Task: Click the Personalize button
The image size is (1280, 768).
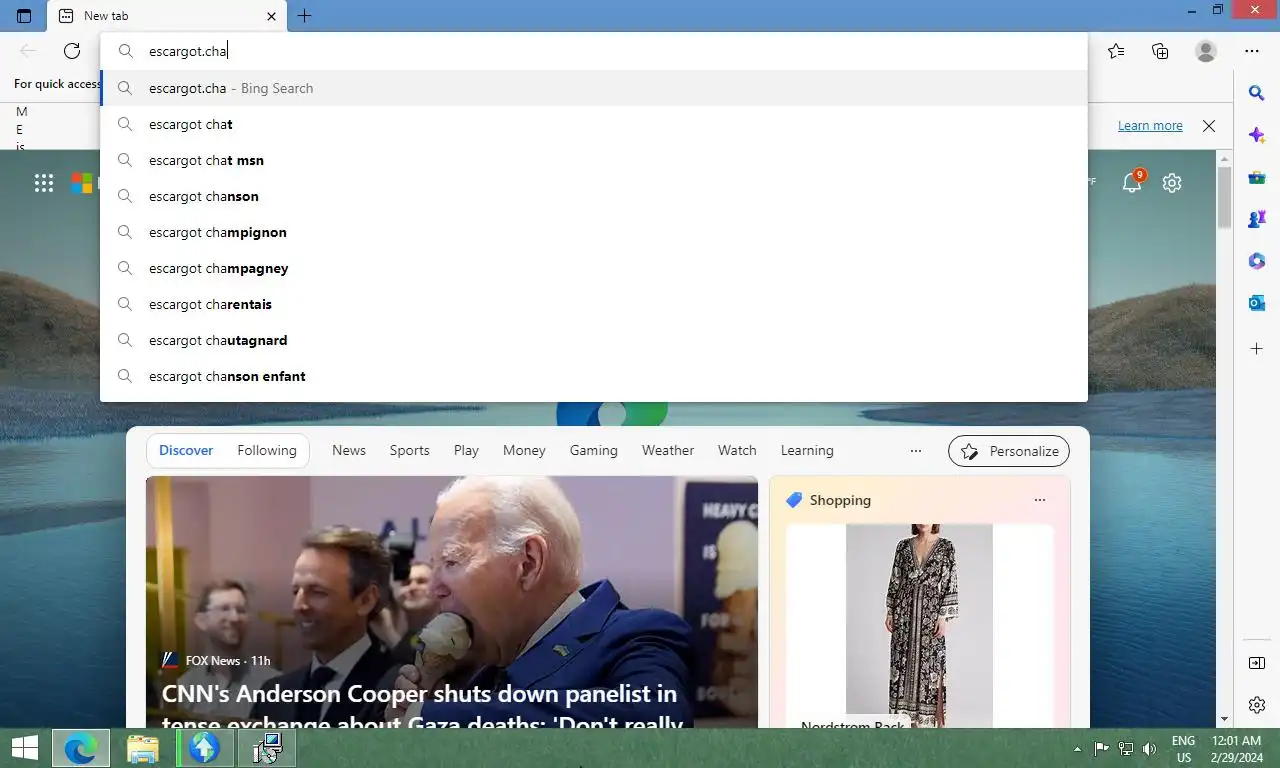Action: point(1009,451)
